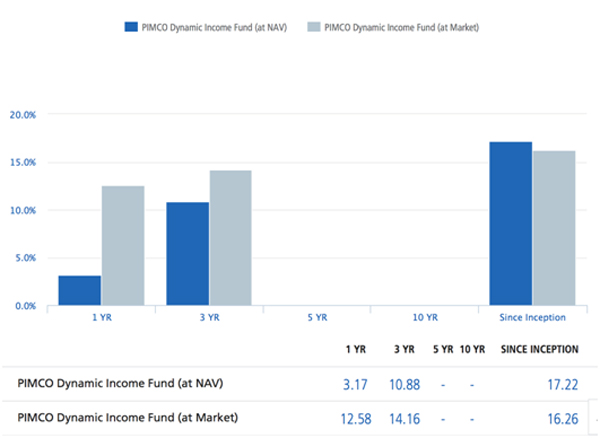600x438 pixels.
Task: Click the '10.0%' y-axis label
Action: pyautogui.click(x=23, y=210)
